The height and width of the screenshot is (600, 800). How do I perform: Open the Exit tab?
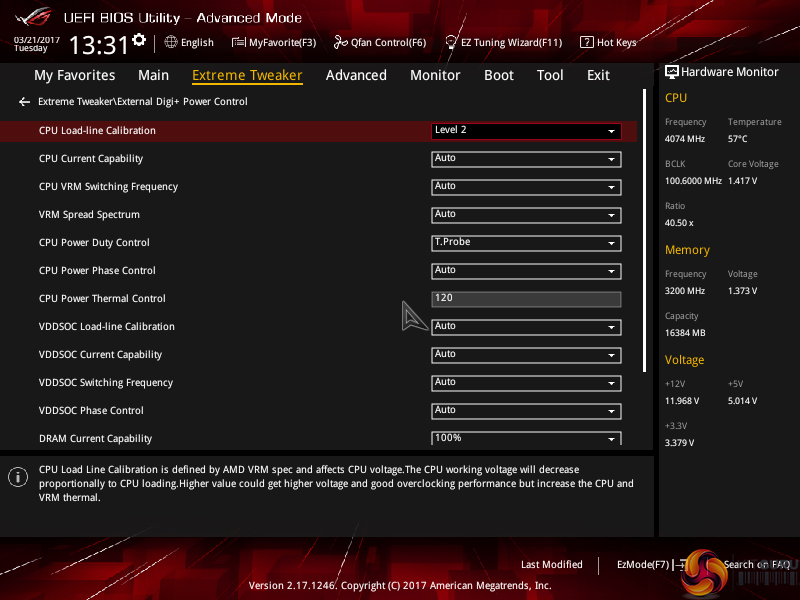pos(598,76)
